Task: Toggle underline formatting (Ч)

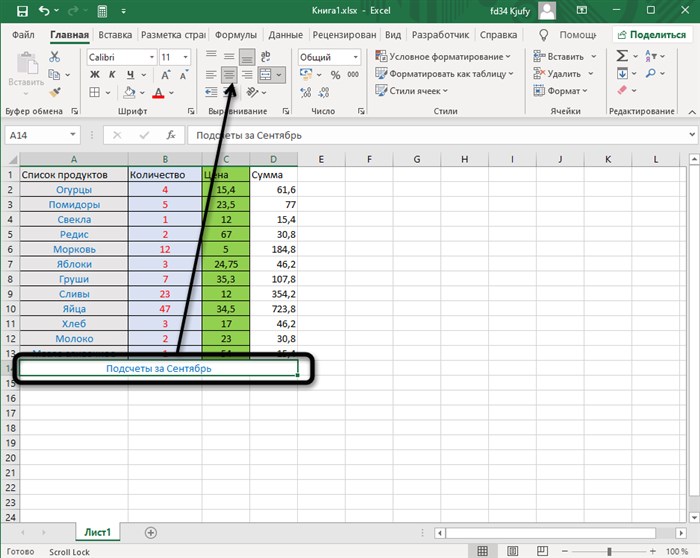Action: coord(130,75)
